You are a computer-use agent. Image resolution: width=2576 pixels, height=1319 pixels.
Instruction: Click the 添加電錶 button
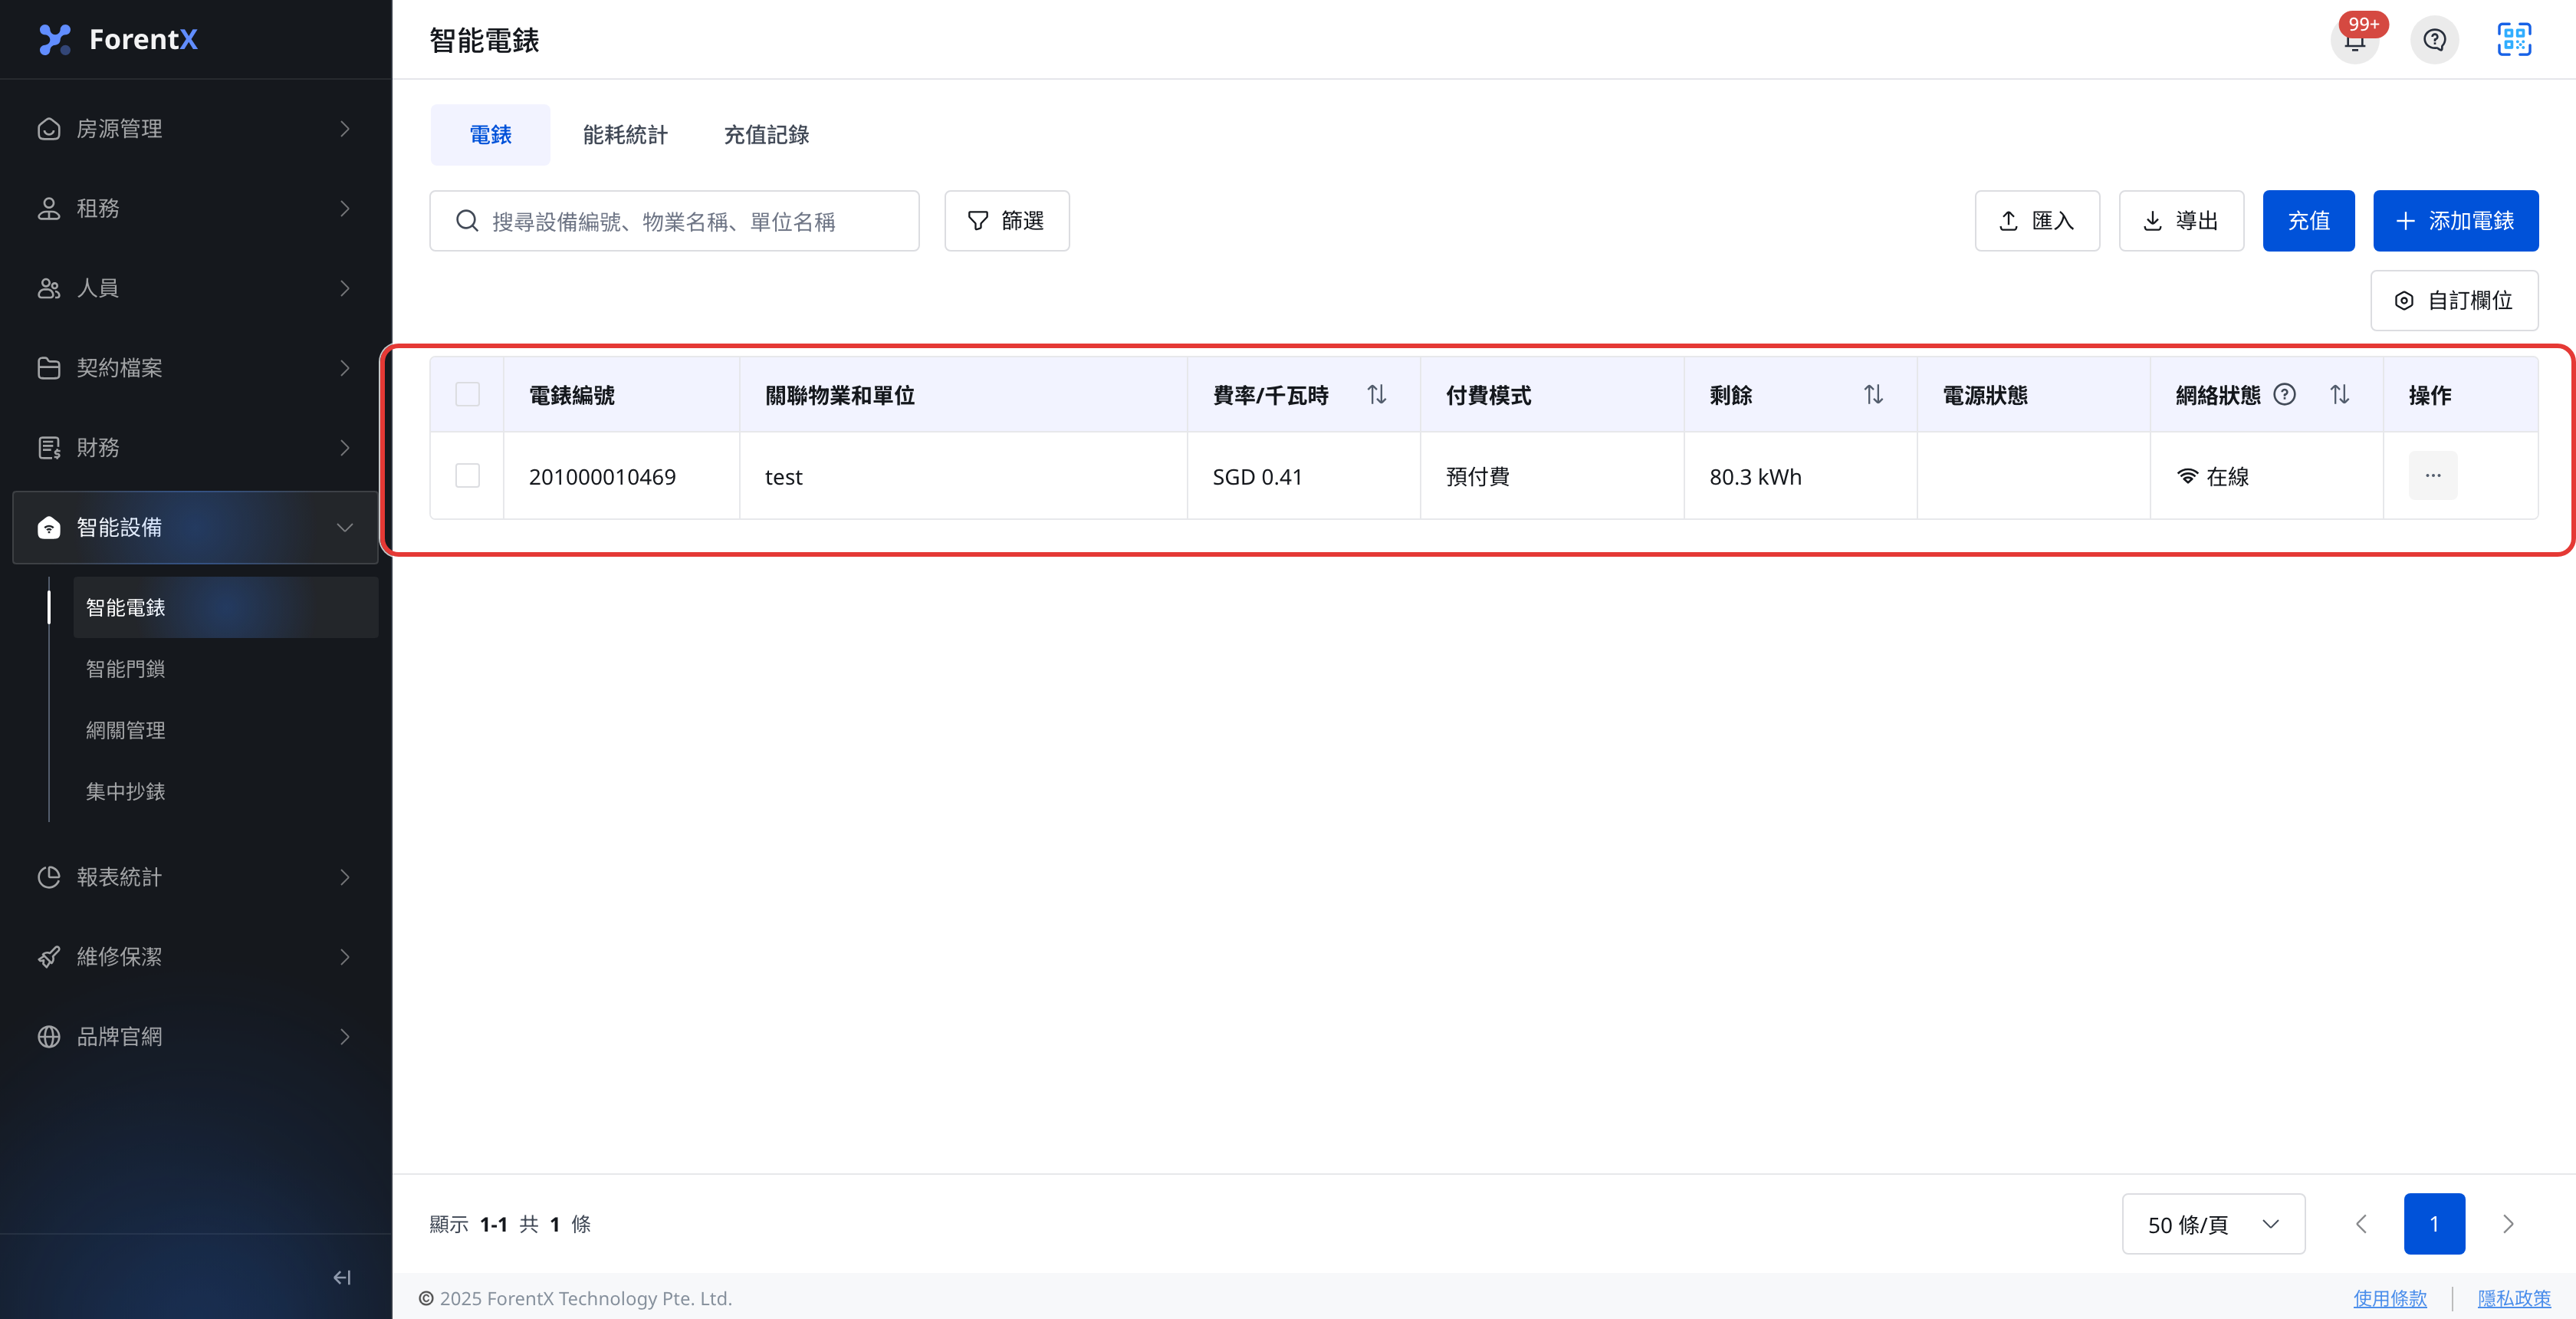point(2455,221)
